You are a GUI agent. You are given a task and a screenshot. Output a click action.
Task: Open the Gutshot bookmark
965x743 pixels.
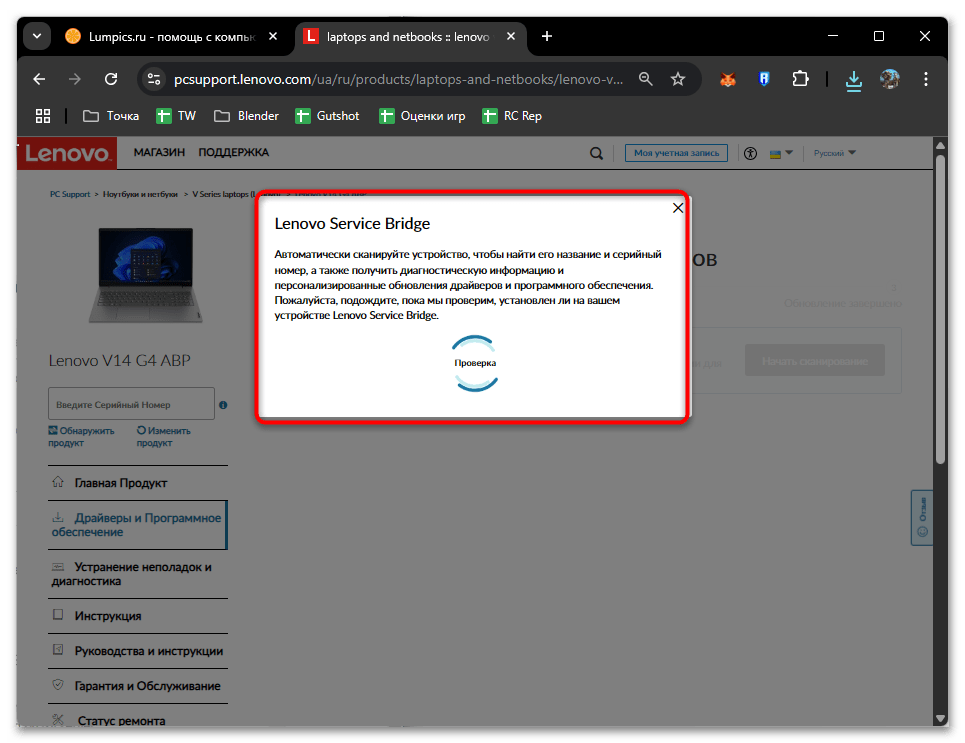pos(327,116)
